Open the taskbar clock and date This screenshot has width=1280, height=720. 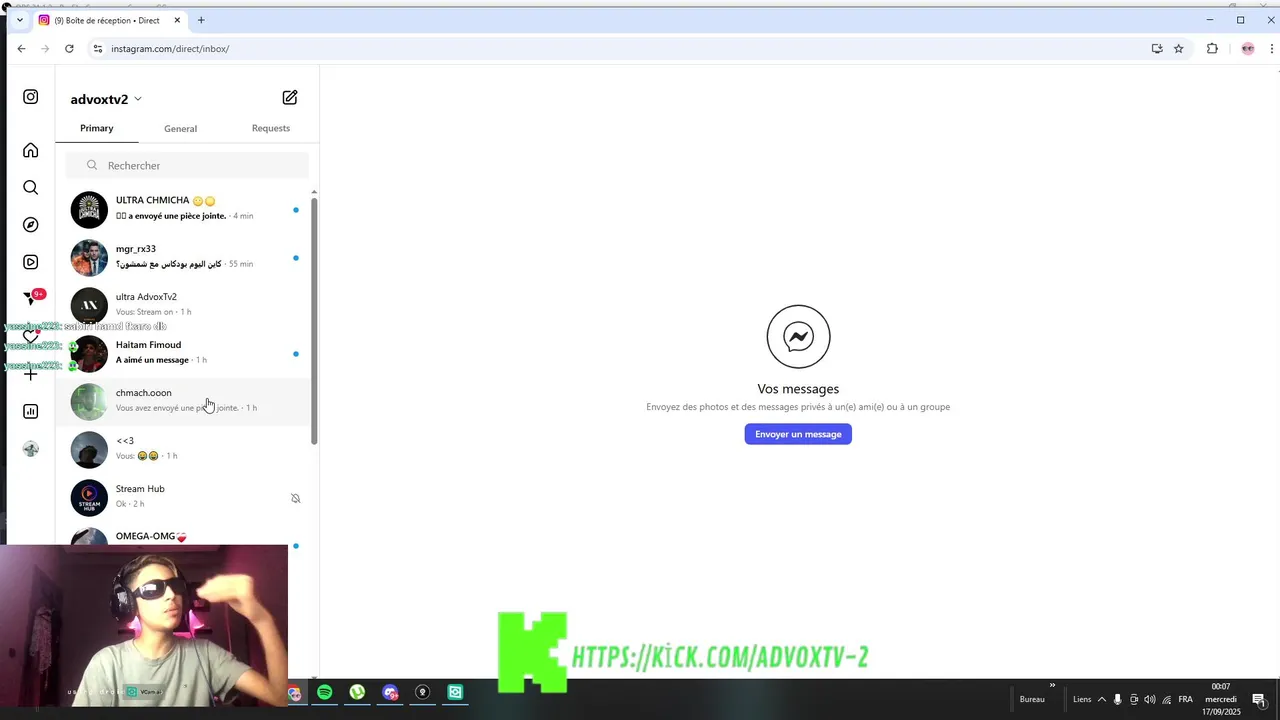pyautogui.click(x=1221, y=699)
